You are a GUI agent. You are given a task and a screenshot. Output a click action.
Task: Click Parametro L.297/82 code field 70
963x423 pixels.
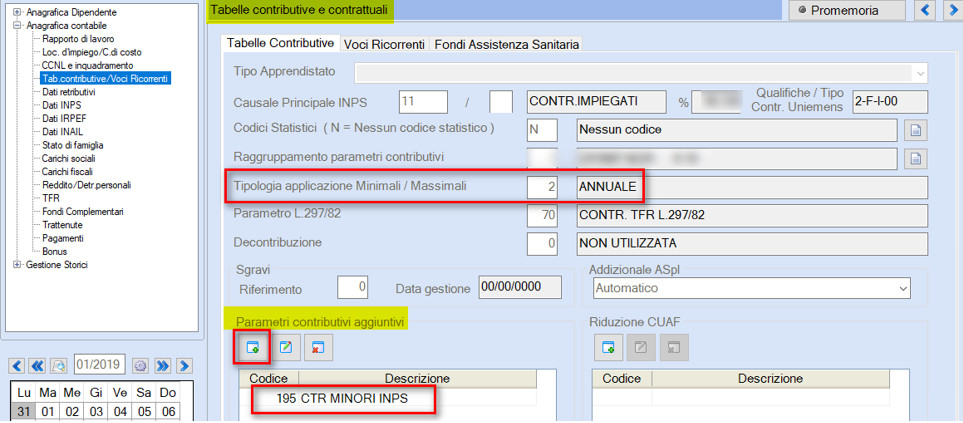[x=542, y=215]
